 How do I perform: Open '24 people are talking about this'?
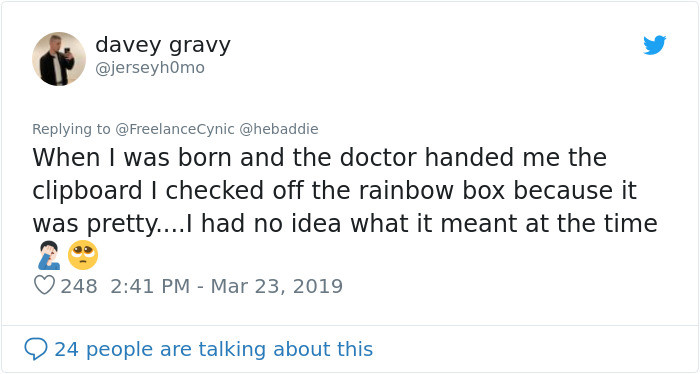pos(213,349)
